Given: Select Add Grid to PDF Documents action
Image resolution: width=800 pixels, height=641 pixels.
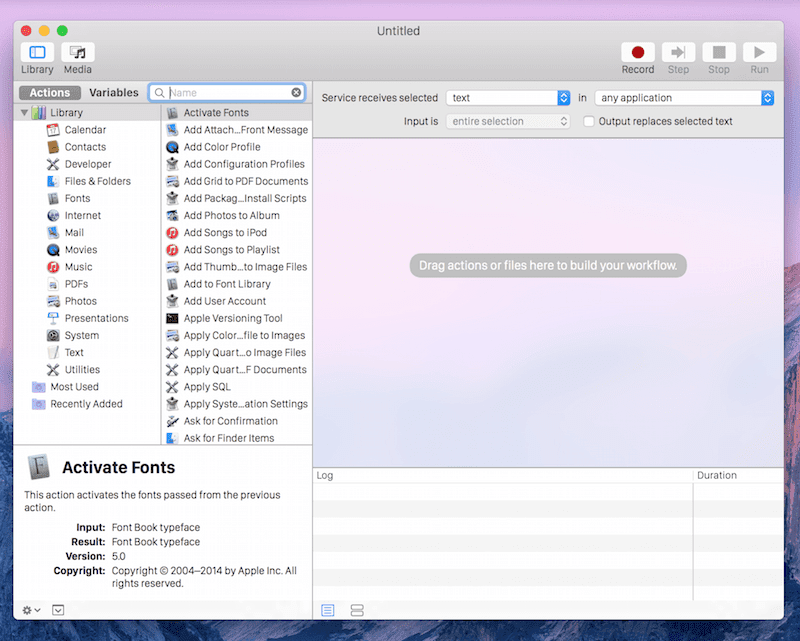Looking at the screenshot, I should pos(237,181).
